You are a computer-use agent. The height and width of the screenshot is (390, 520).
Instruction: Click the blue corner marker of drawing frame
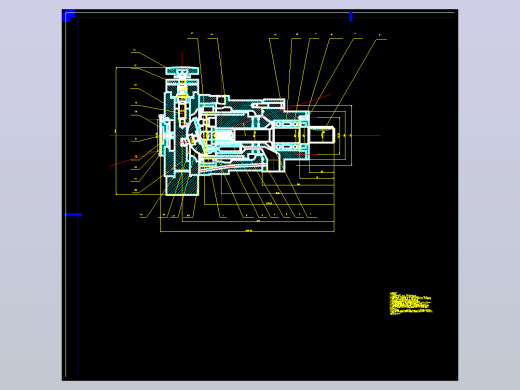(x=69, y=16)
